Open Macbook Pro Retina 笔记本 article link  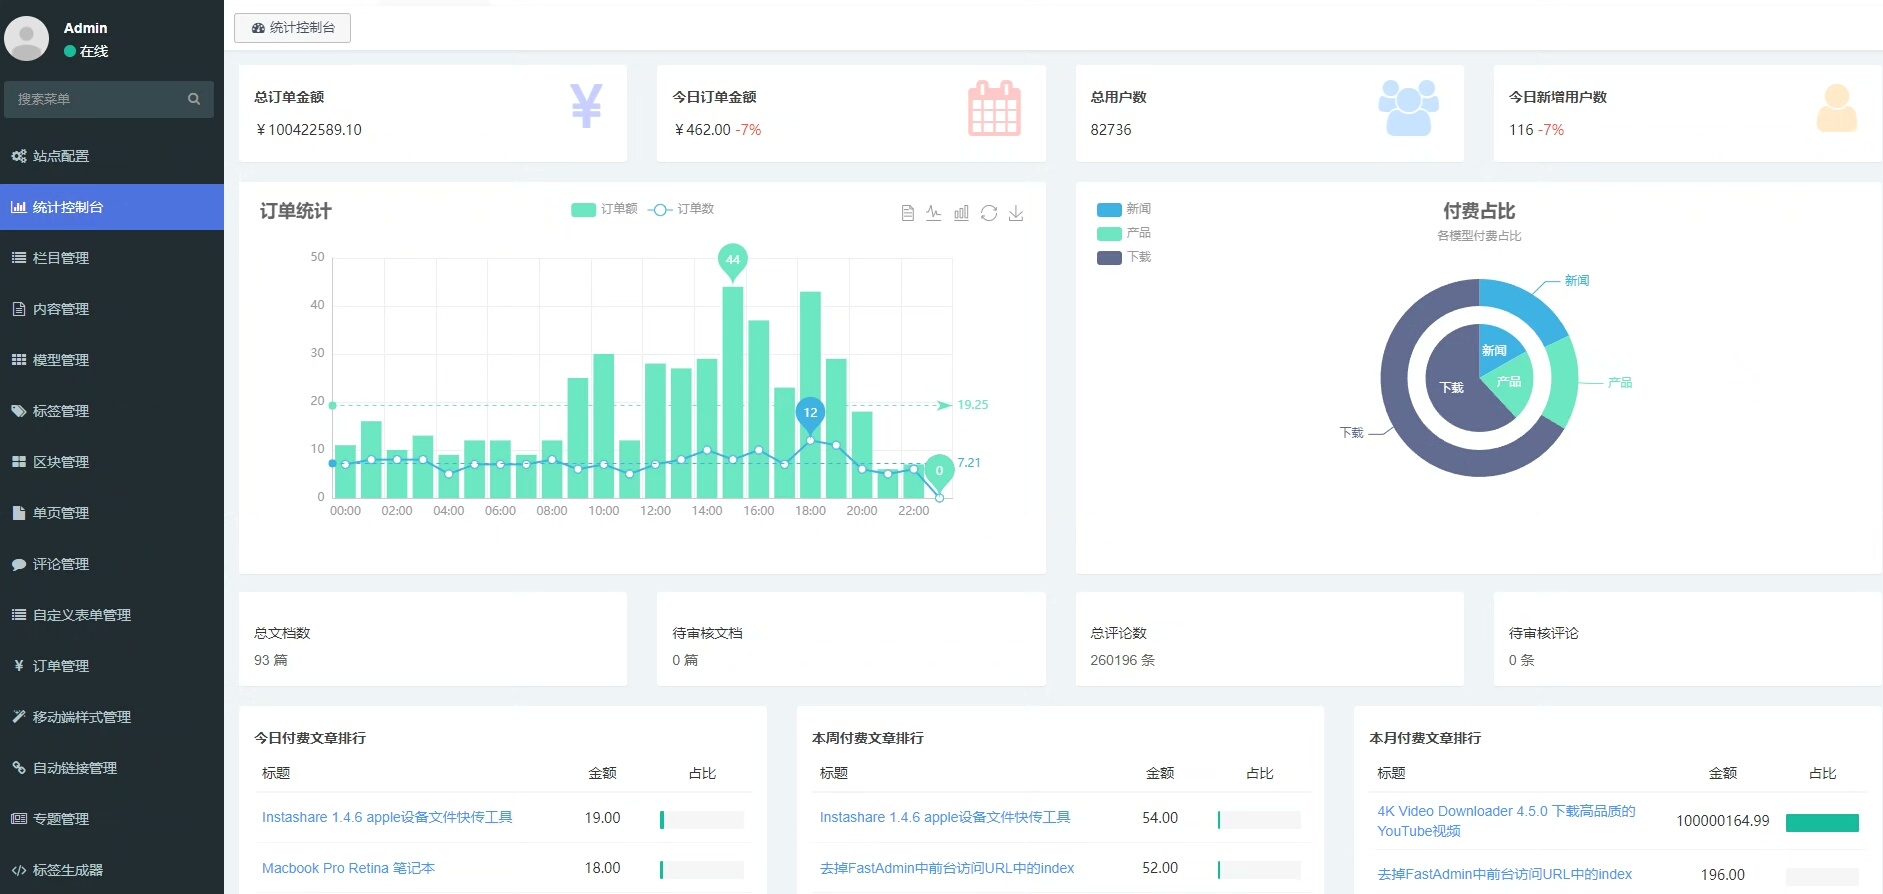[x=348, y=868]
